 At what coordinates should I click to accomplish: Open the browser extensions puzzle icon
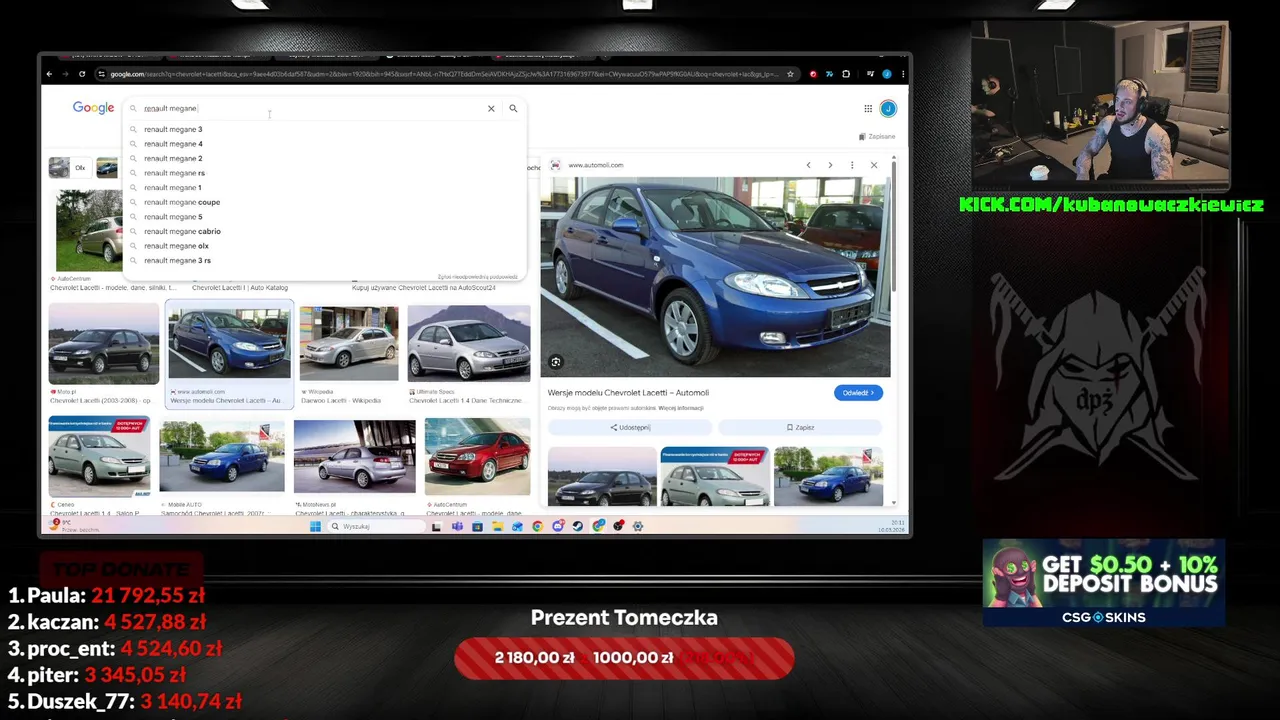[x=846, y=74]
